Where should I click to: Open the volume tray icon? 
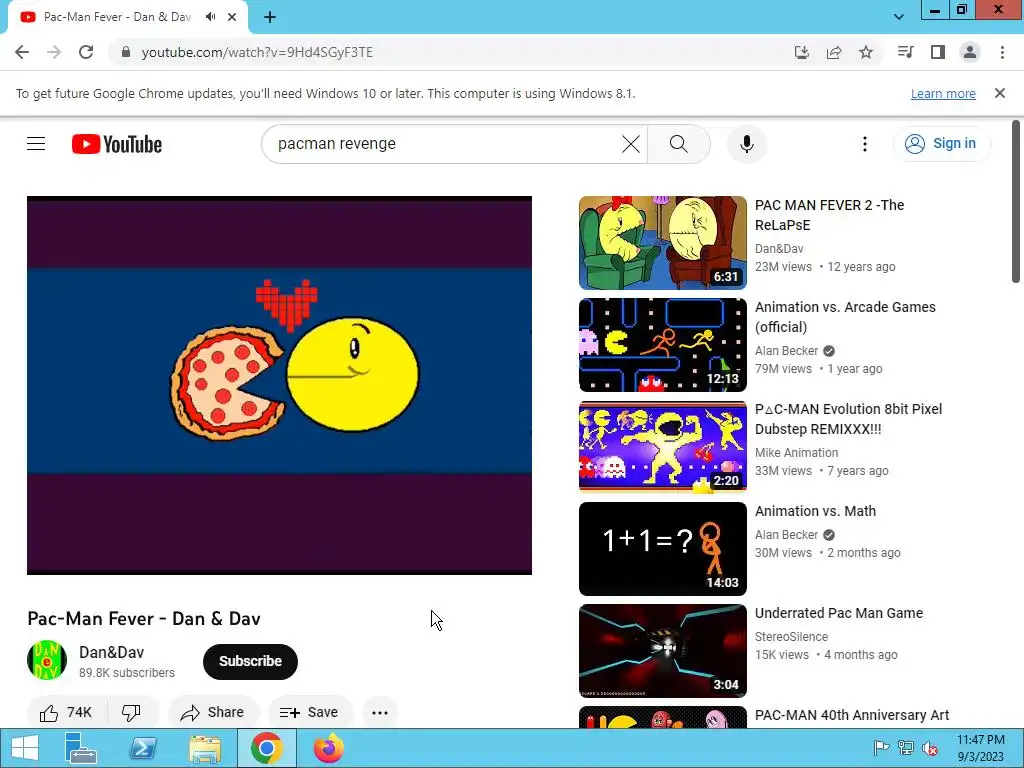pyautogui.click(x=930, y=748)
